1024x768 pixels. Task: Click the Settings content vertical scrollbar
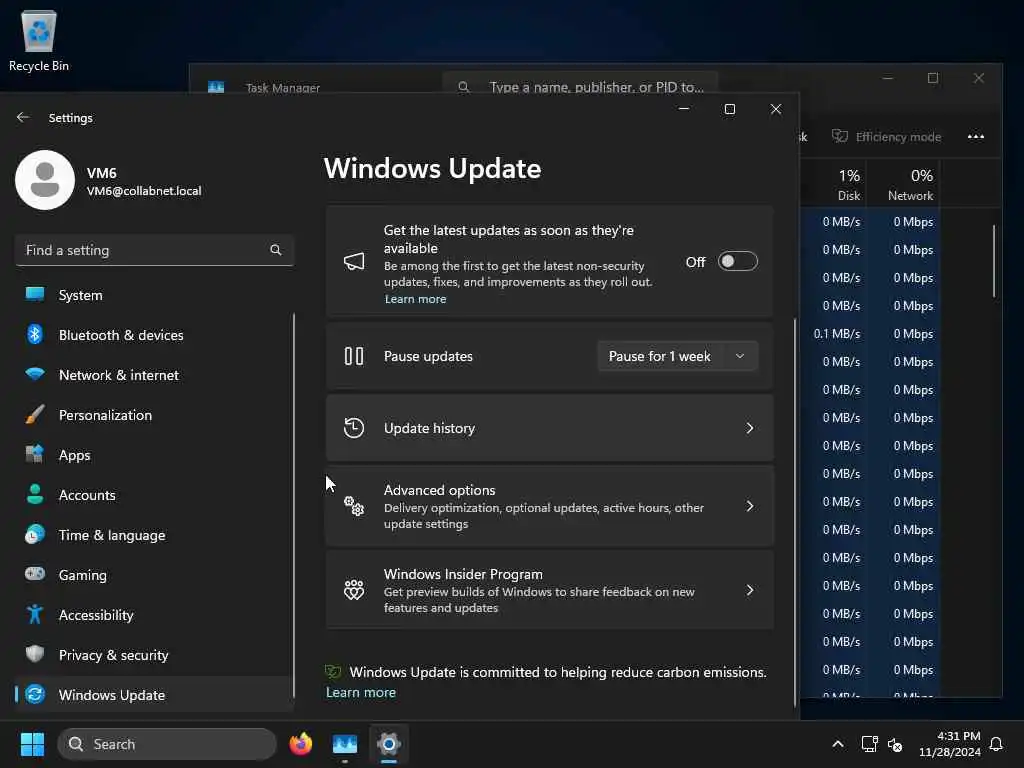click(x=795, y=511)
